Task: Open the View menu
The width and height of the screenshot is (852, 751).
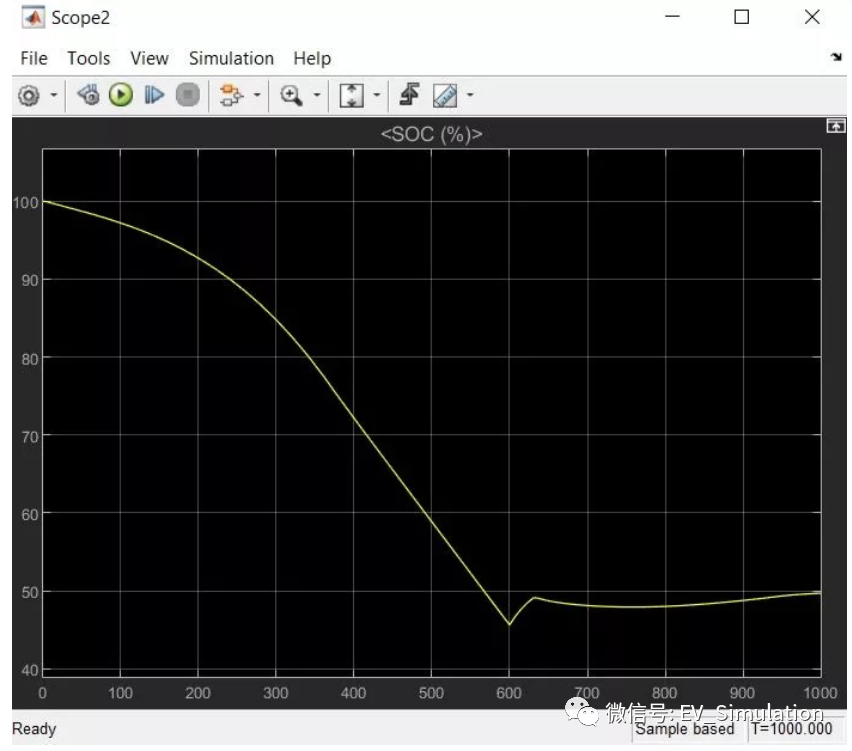Action: point(149,58)
